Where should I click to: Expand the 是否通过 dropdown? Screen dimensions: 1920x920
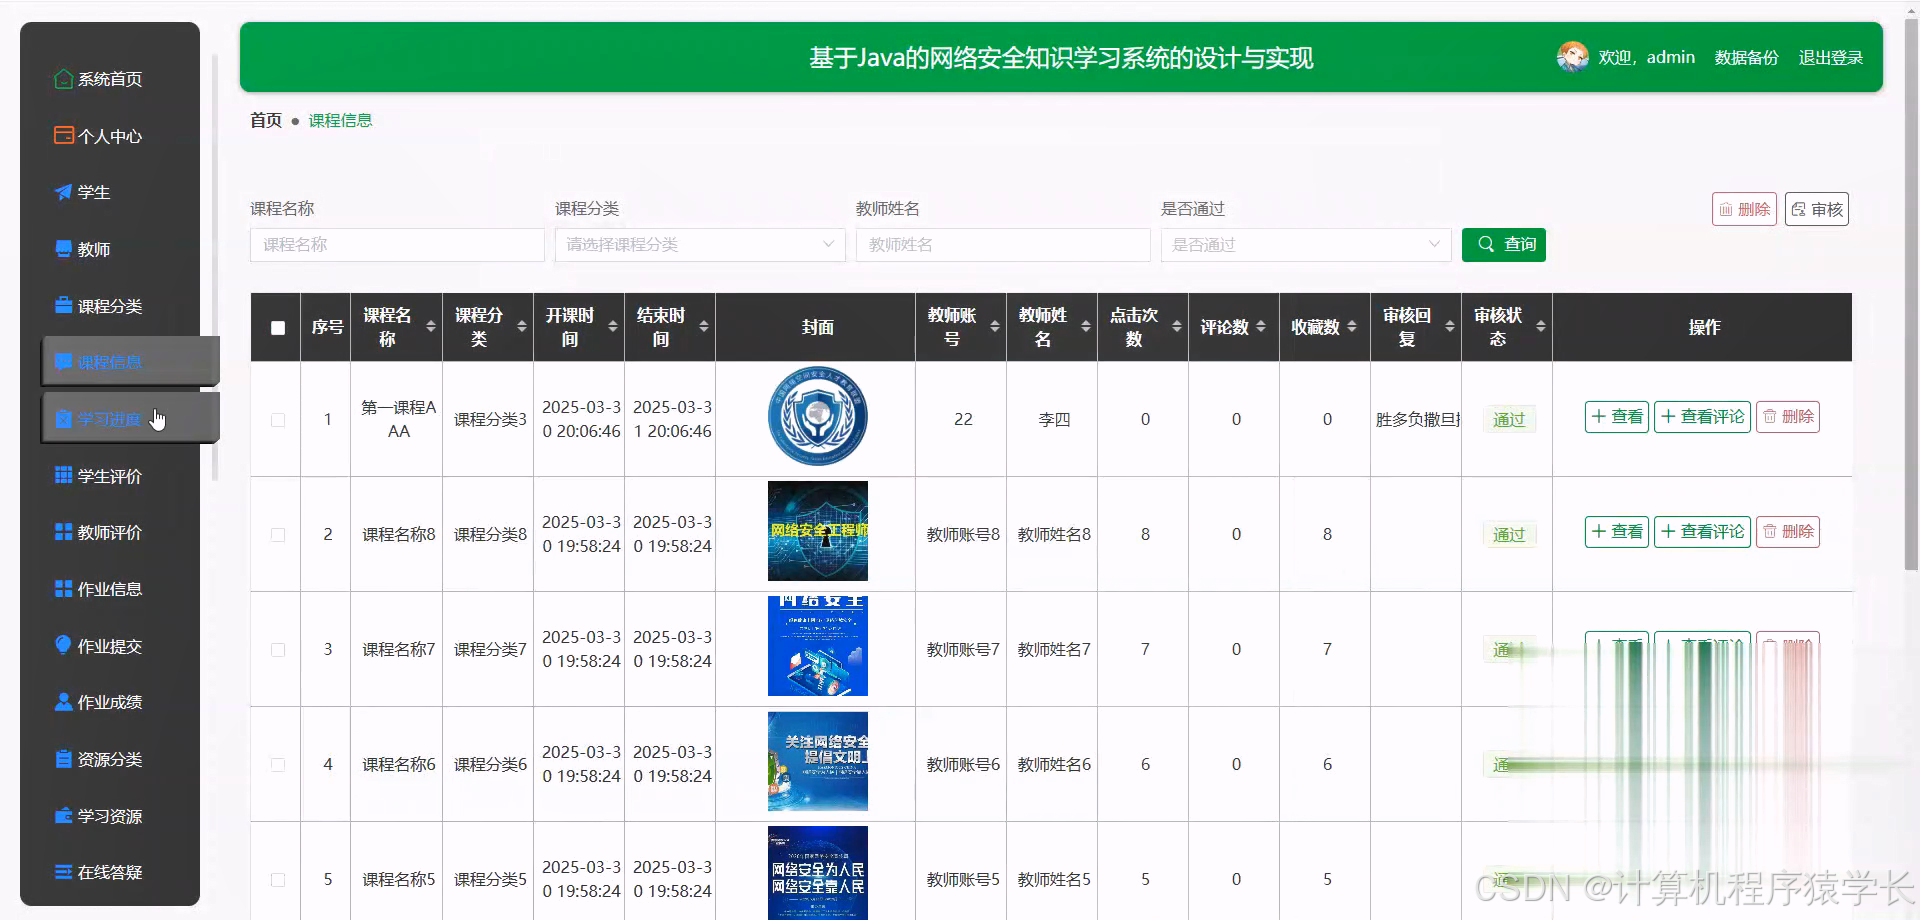pyautogui.click(x=1305, y=244)
